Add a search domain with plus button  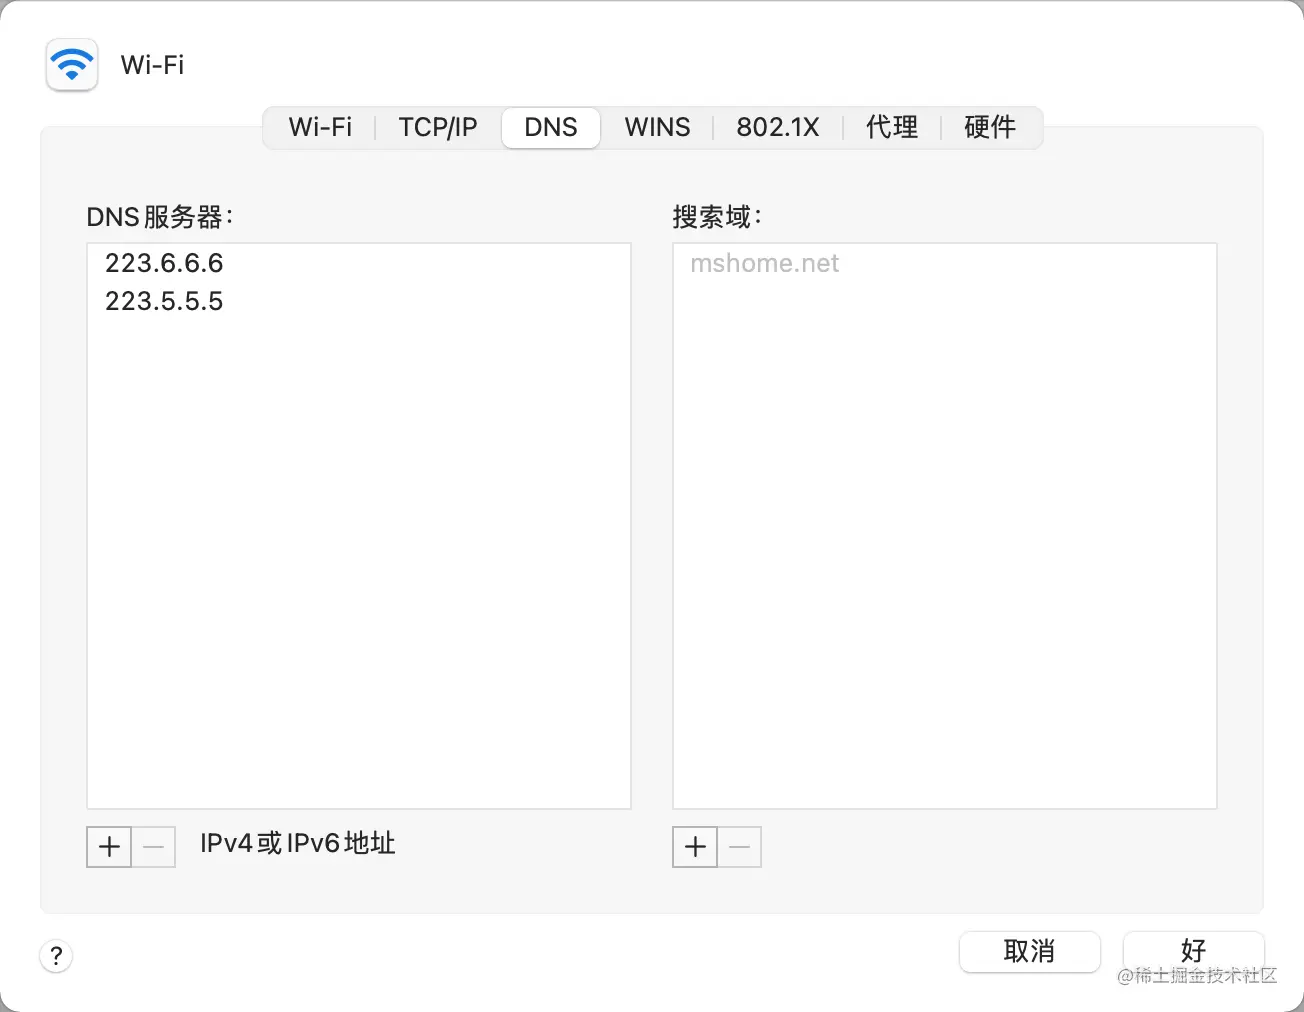[x=695, y=847]
